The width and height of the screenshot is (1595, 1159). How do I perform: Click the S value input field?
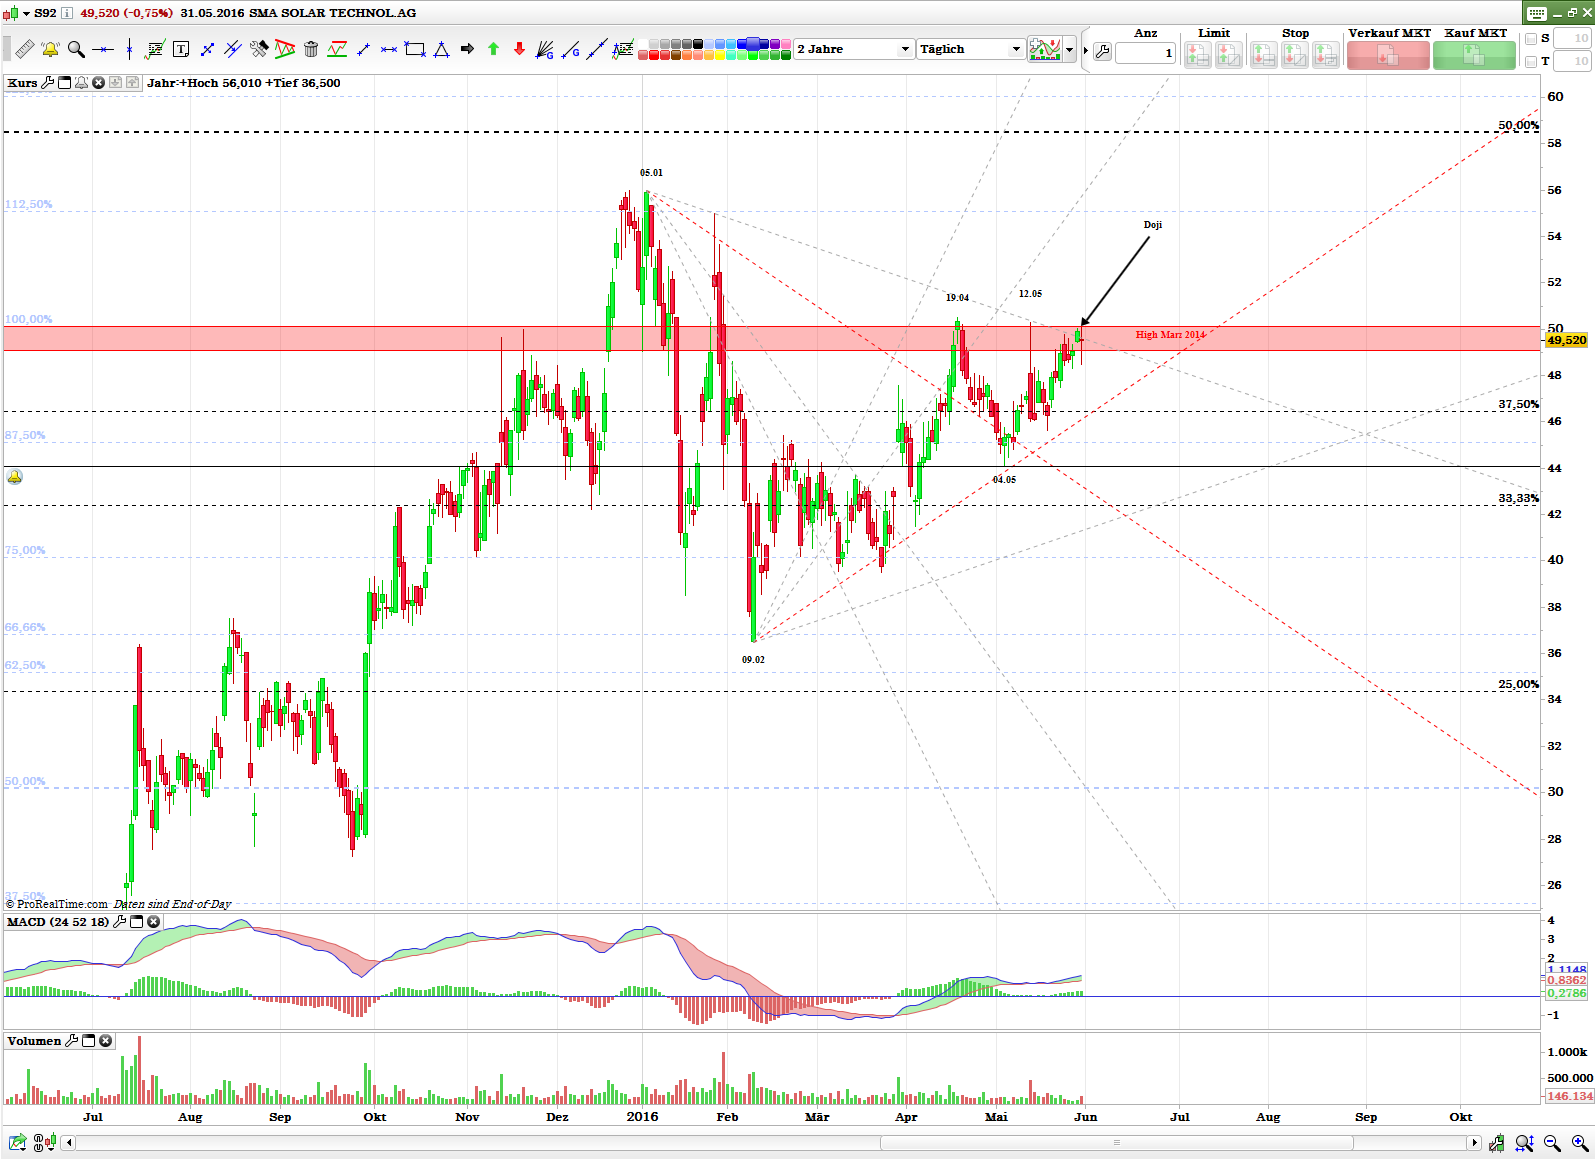click(1572, 38)
